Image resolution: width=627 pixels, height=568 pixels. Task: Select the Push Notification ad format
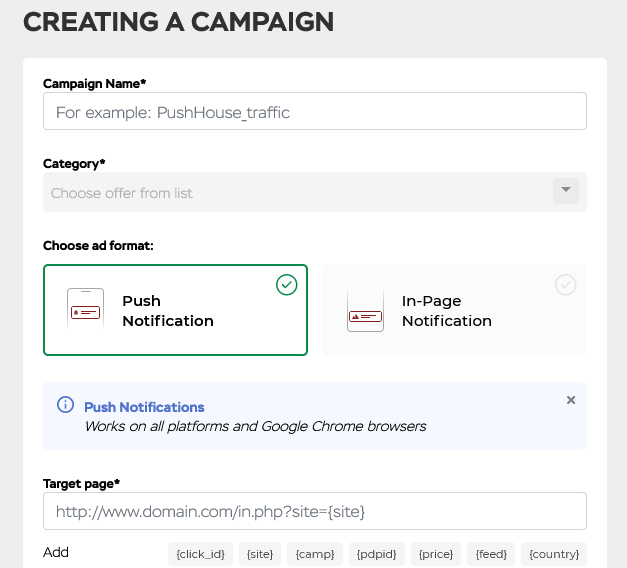175,311
